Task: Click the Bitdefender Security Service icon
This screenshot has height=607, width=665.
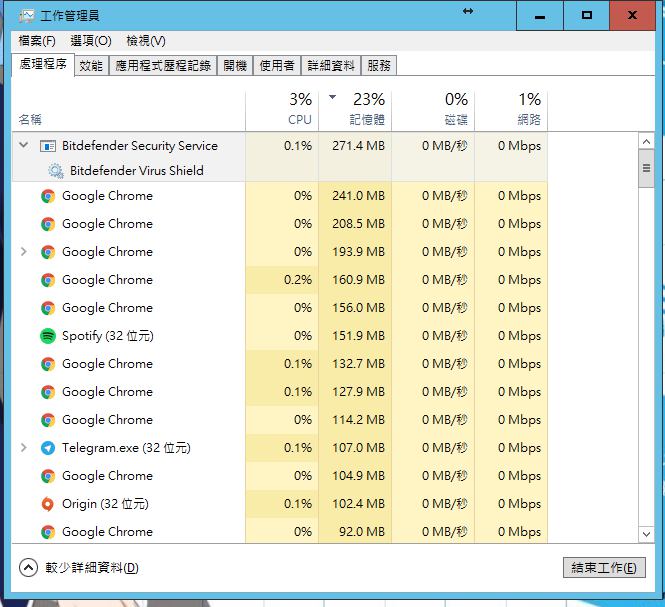Action: coord(47,146)
